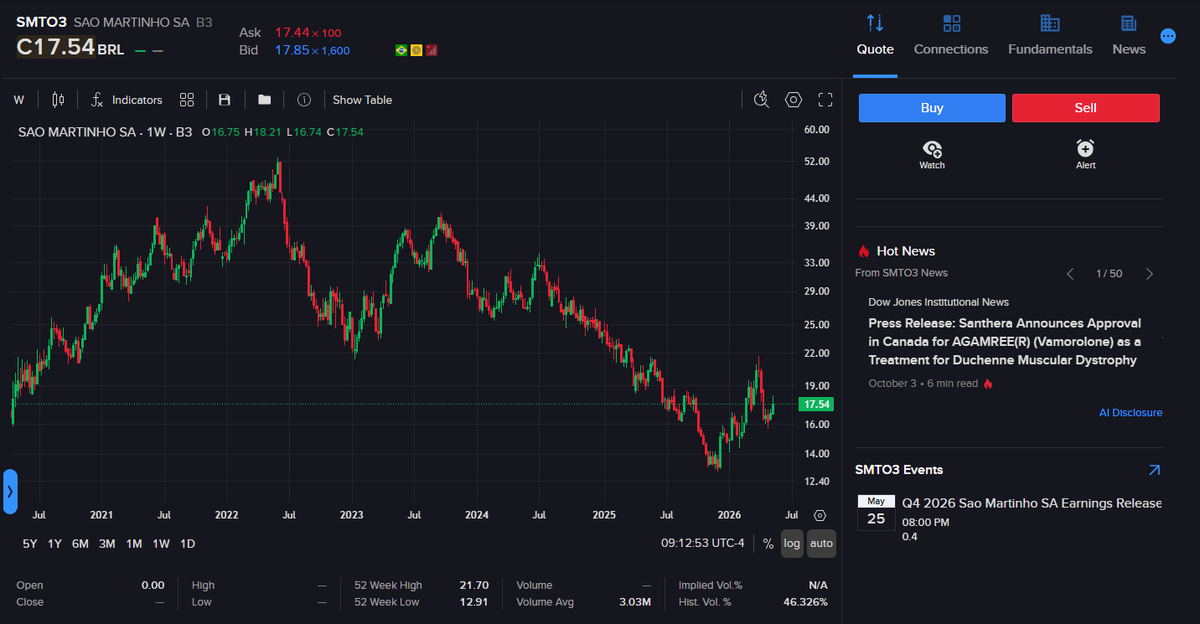Click the Bid price 17.85
Screen dimensions: 1200x624
tap(291, 50)
